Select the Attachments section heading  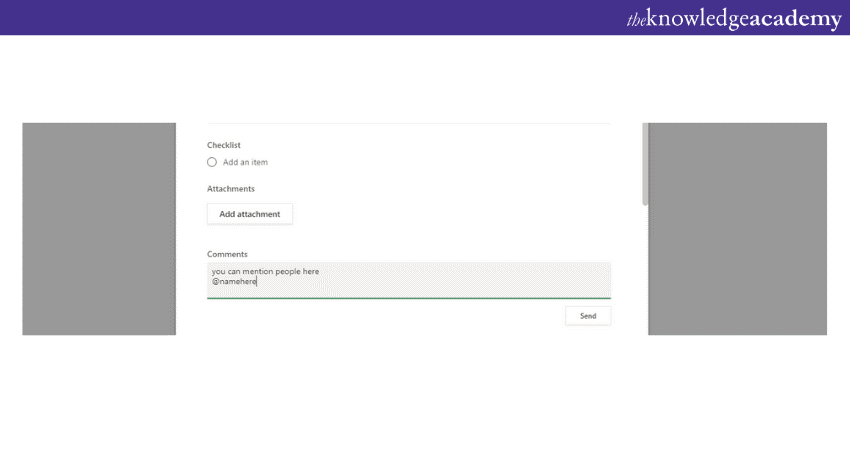[x=231, y=188]
